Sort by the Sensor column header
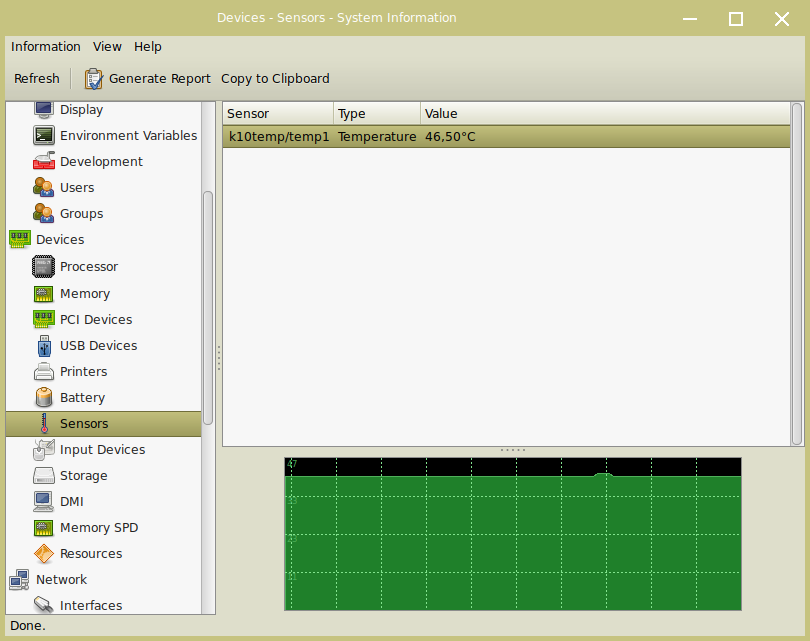Viewport: 810px width, 641px height. click(278, 113)
